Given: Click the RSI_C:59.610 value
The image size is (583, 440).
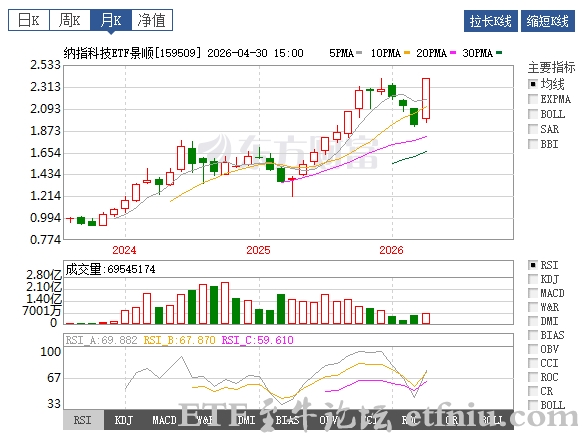Looking at the screenshot, I should [x=257, y=340].
